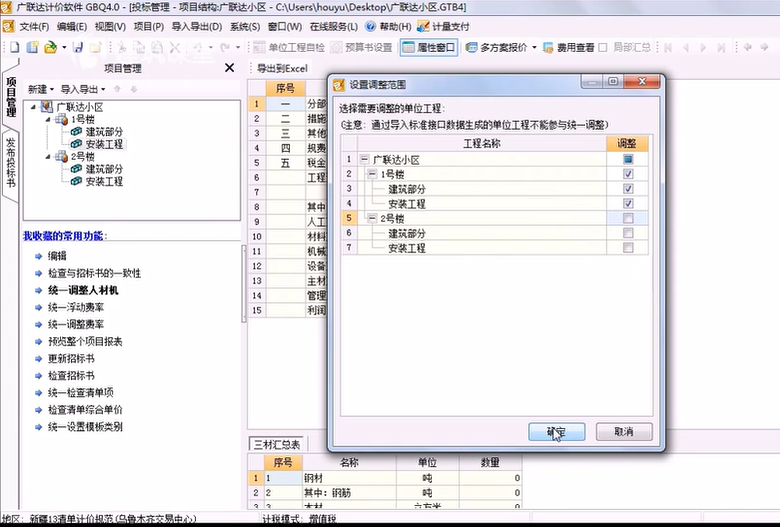
Task: Collapse 1号楼 node in the dialog tree
Action: click(x=372, y=174)
